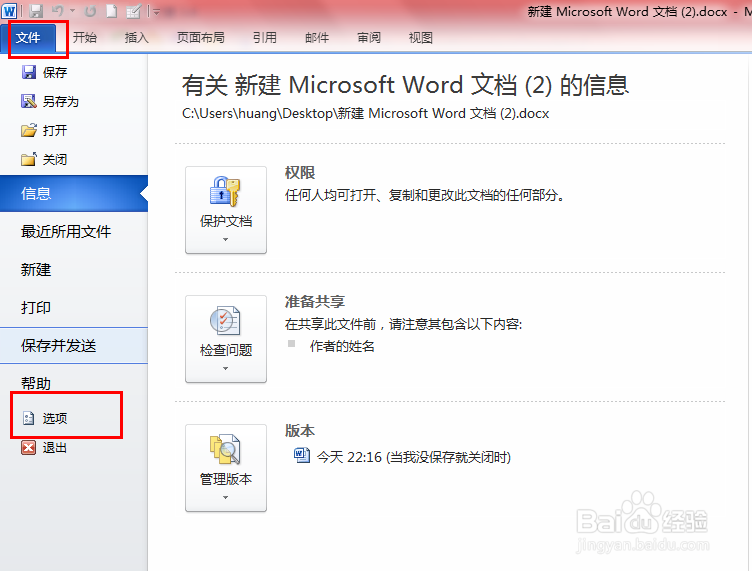The image size is (752, 571).
Task: Switch to the 插入 (Insert) ribbon tab
Action: pyautogui.click(x=137, y=37)
